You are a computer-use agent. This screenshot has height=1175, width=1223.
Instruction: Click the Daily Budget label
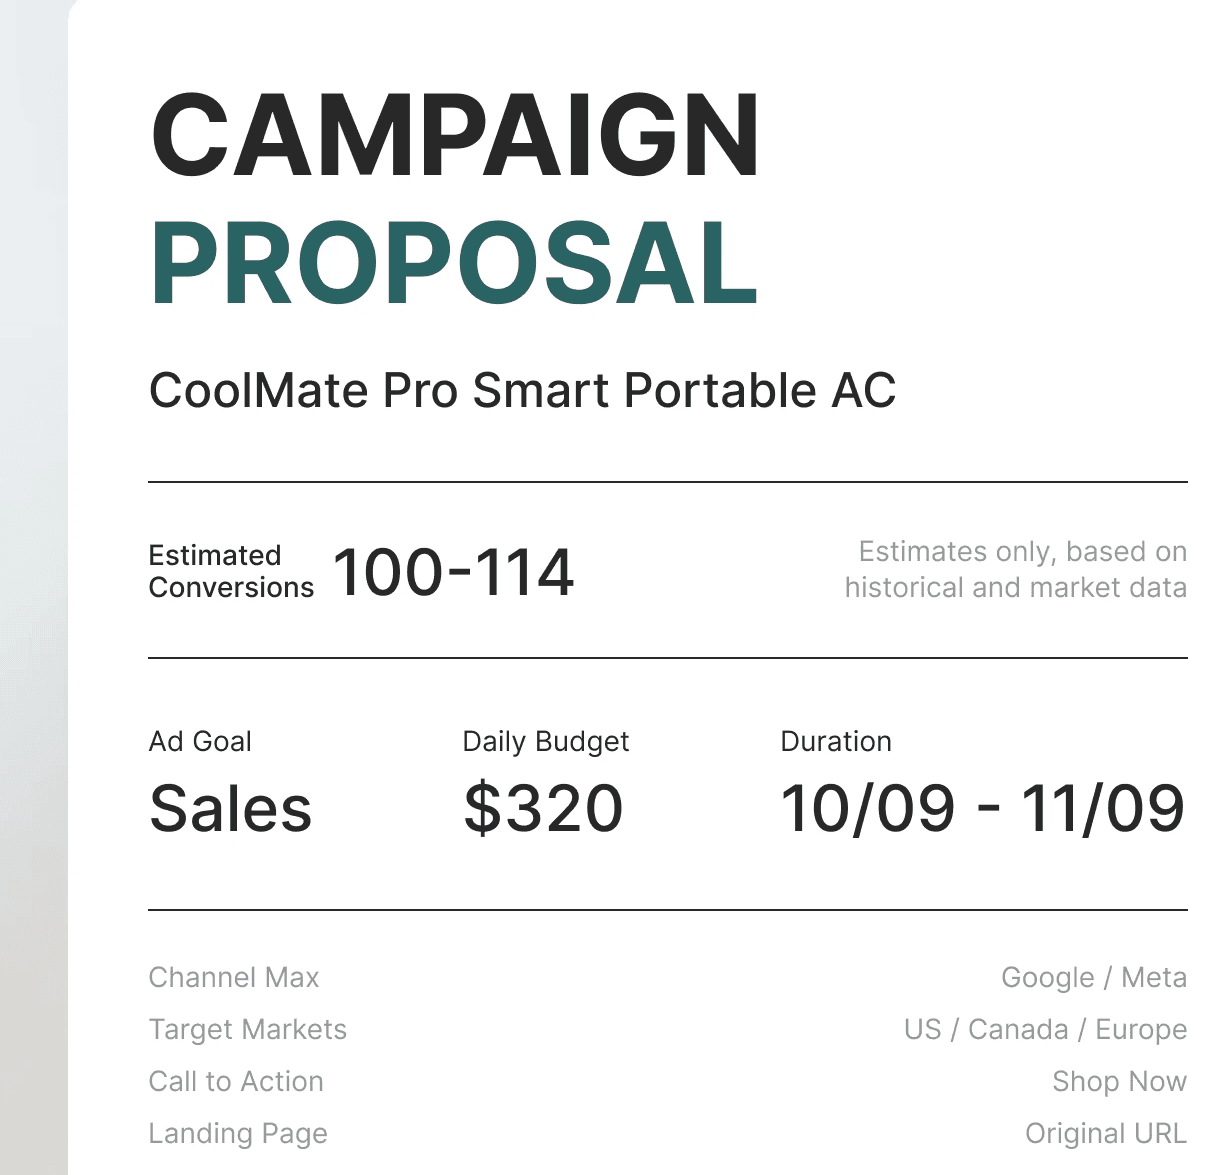pyautogui.click(x=546, y=742)
